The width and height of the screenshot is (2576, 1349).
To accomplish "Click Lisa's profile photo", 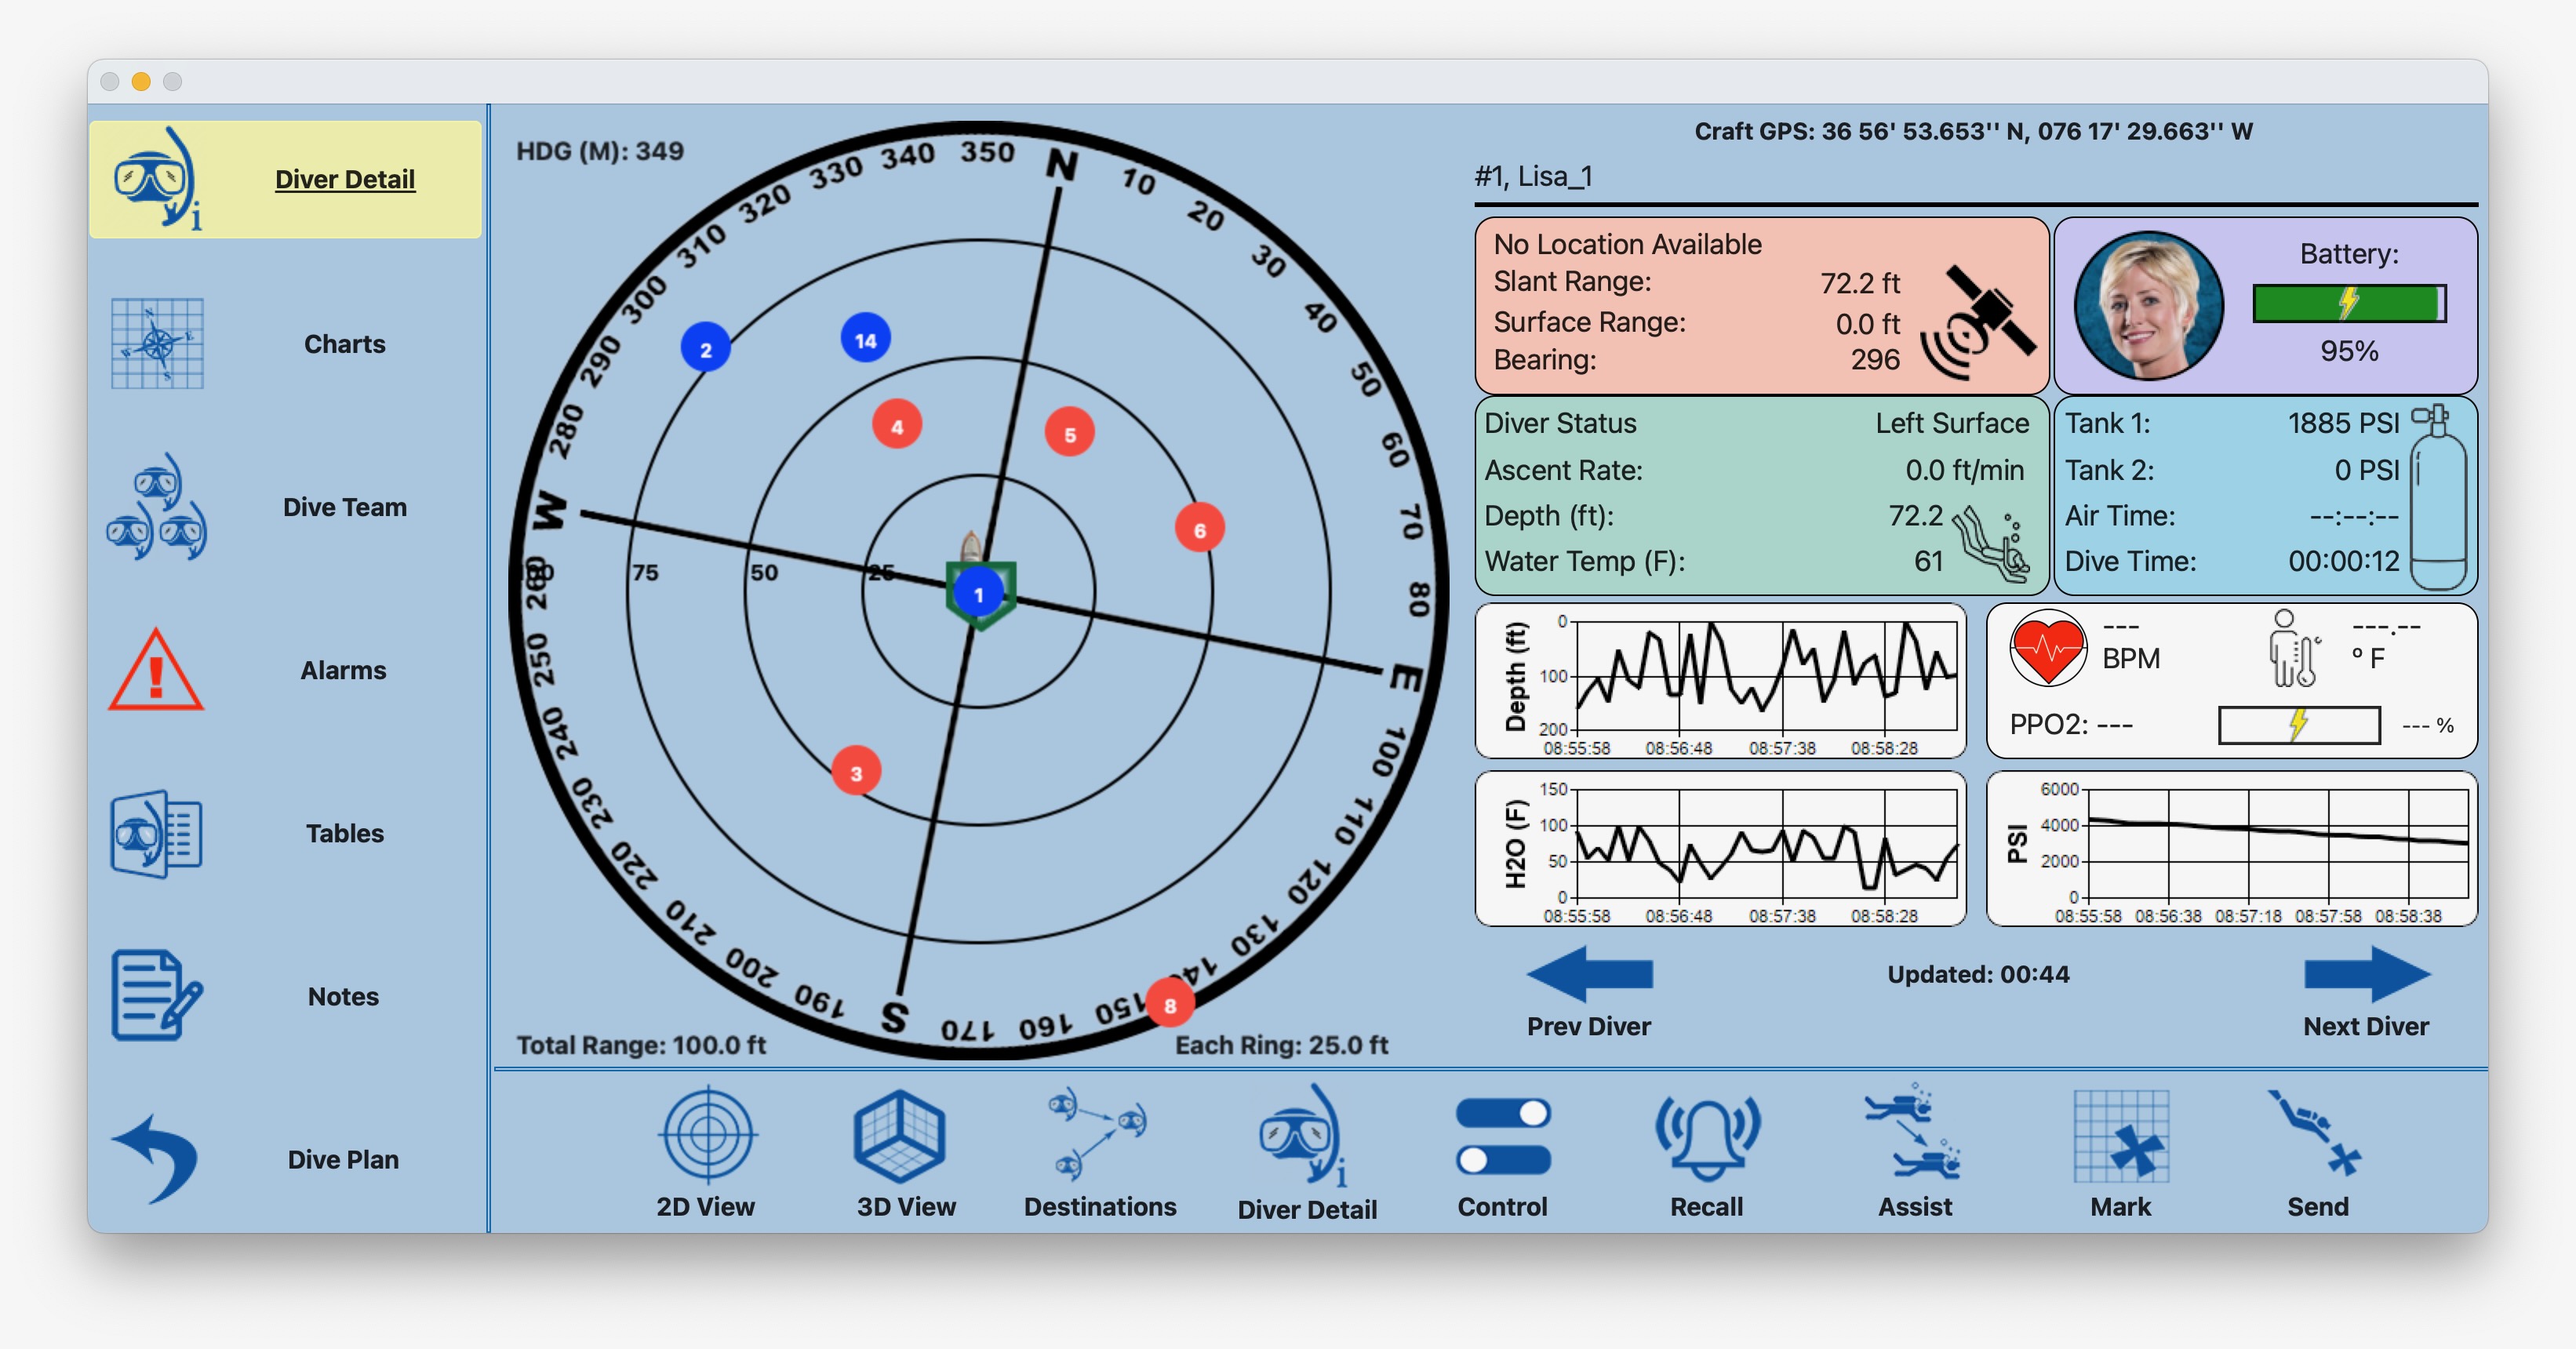I will point(2149,305).
